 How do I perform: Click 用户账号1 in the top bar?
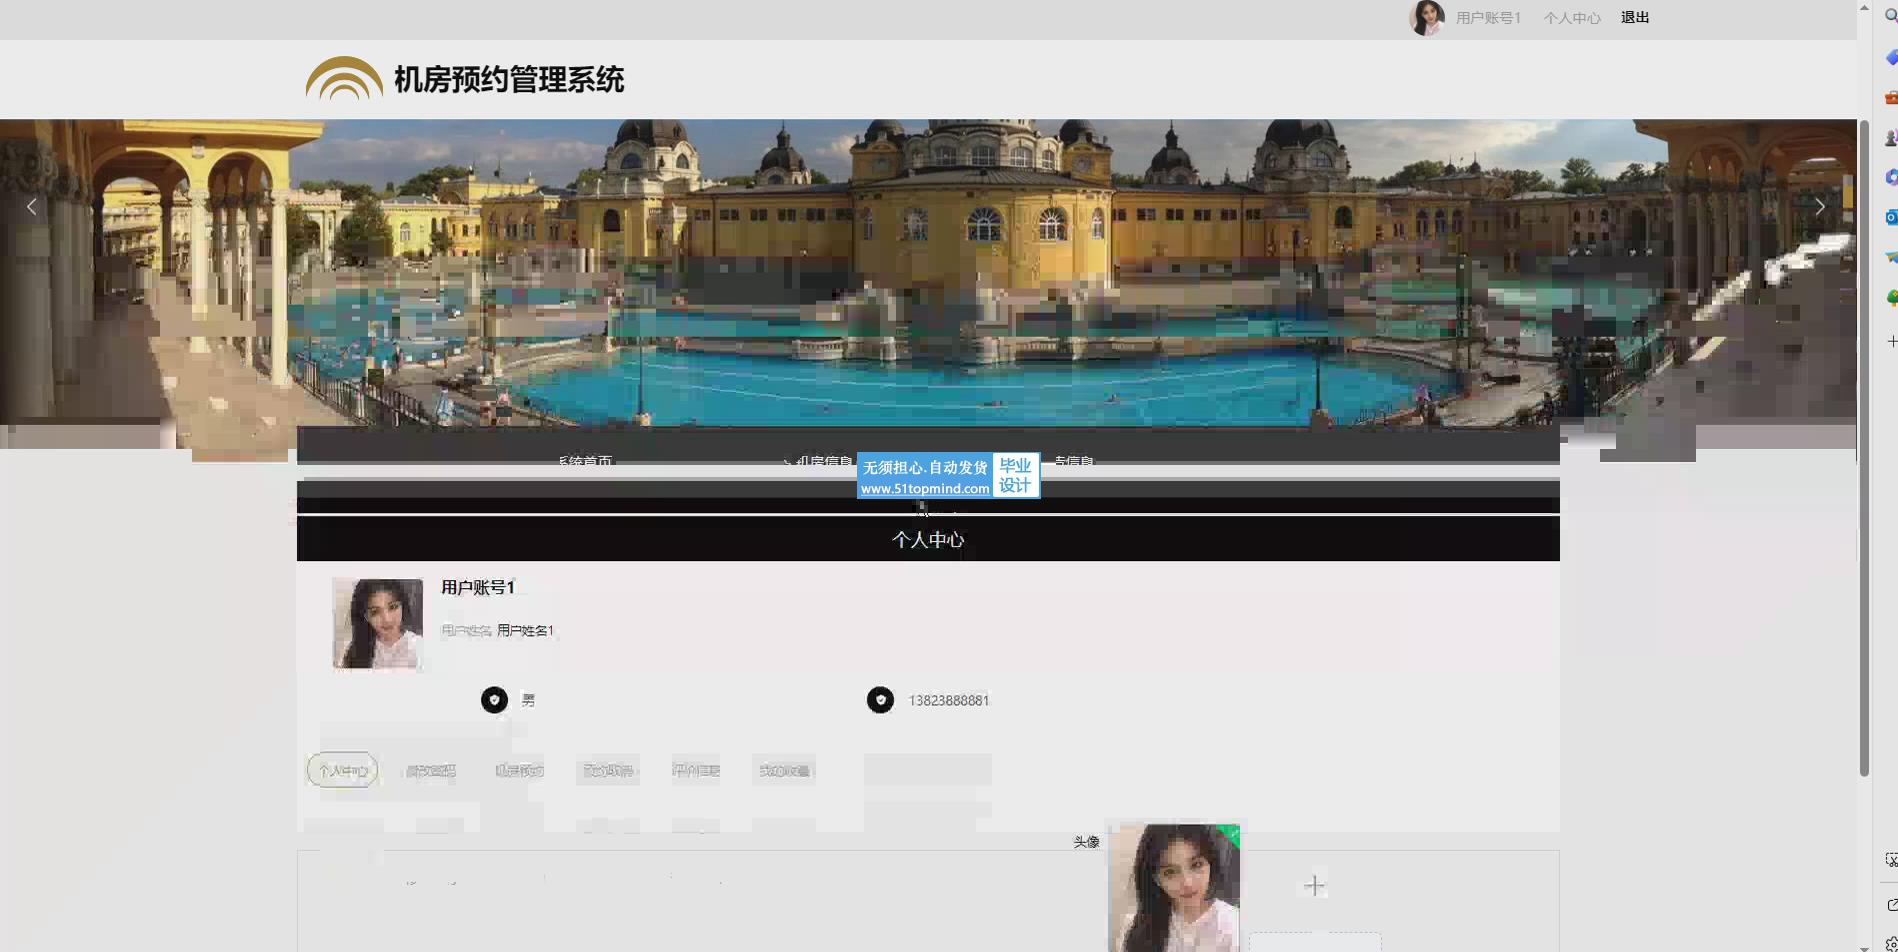point(1488,18)
